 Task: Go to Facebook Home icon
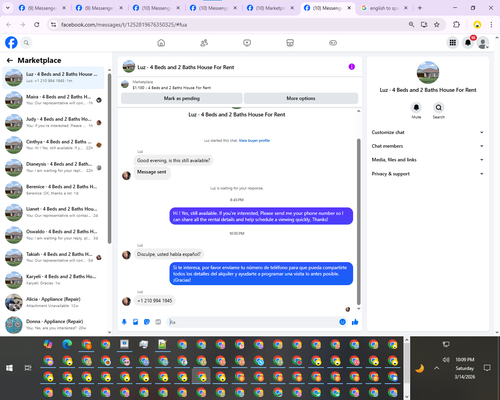(x=161, y=43)
